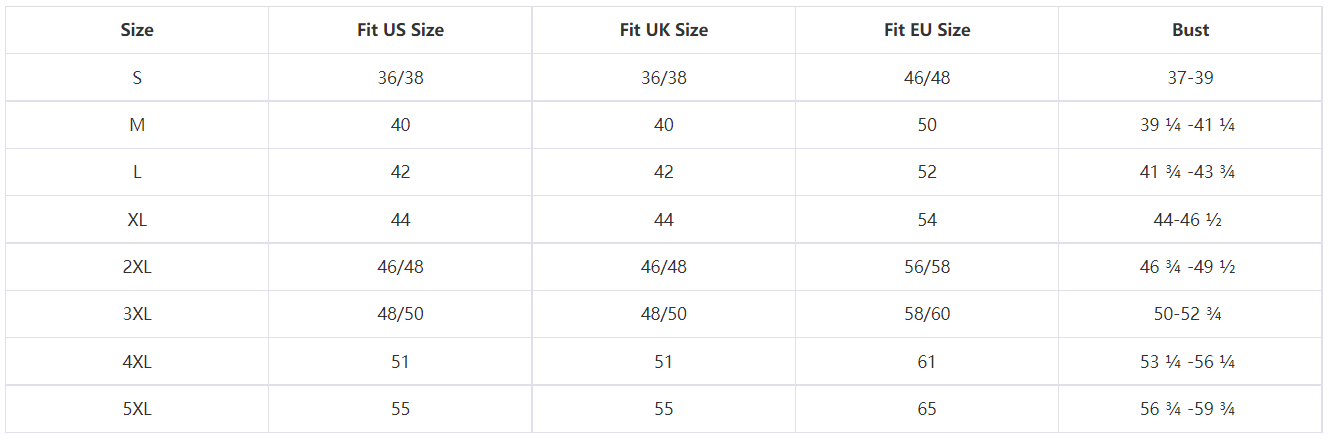This screenshot has height=443, width=1329.
Task: Click EU size 65 cell
Action: (927, 409)
